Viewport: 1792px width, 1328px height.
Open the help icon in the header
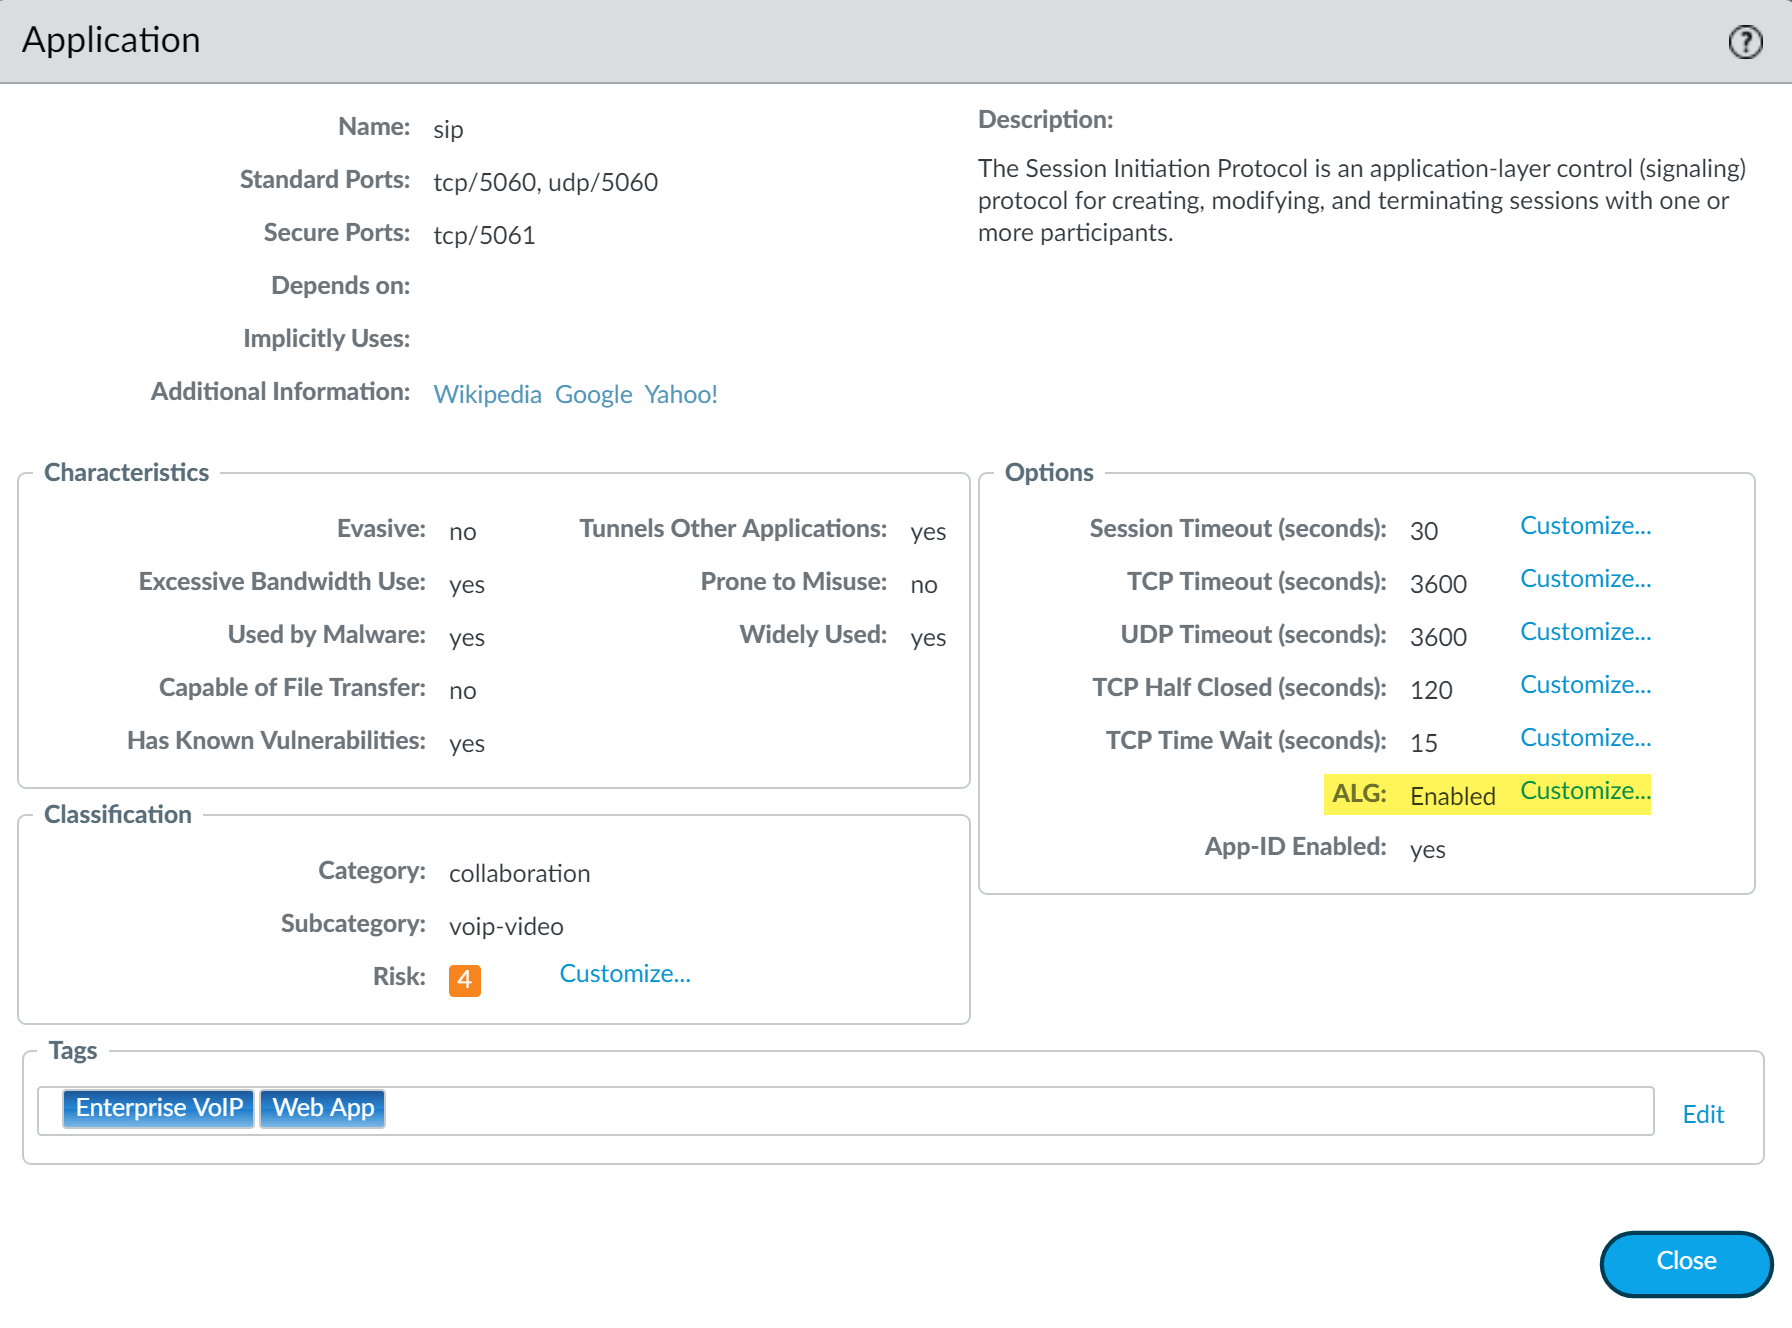pyautogui.click(x=1745, y=42)
